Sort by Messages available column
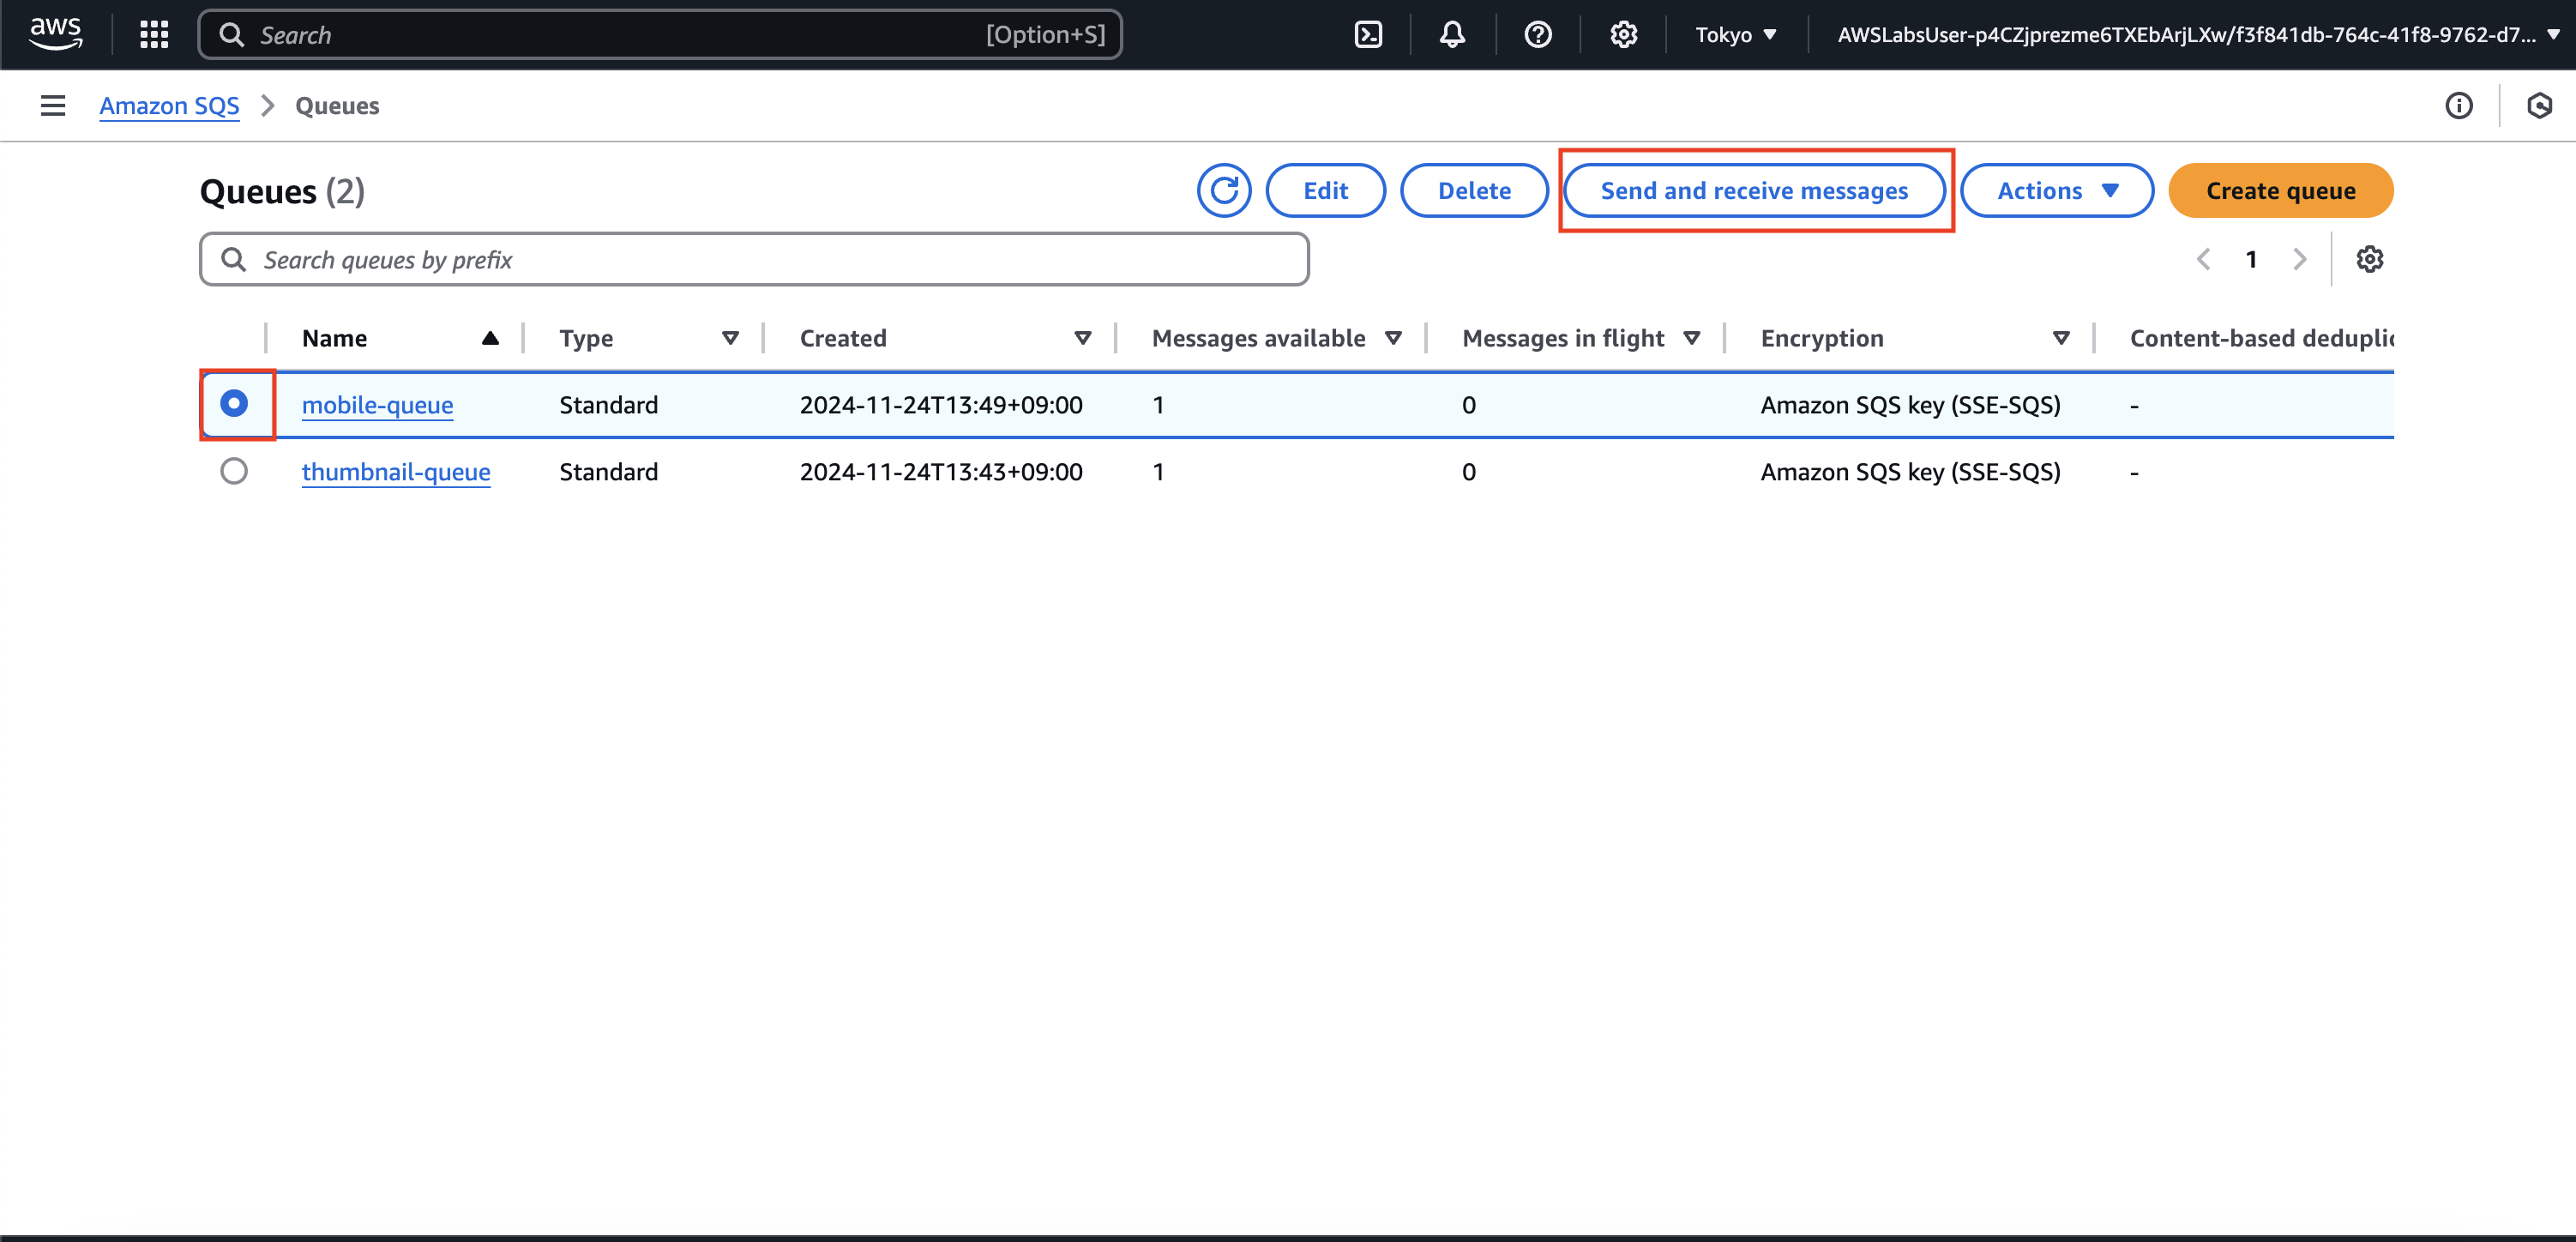 [x=1393, y=338]
